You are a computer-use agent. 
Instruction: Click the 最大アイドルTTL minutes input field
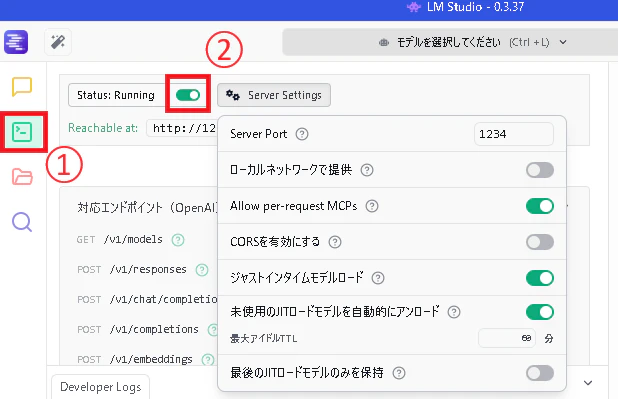(507, 338)
